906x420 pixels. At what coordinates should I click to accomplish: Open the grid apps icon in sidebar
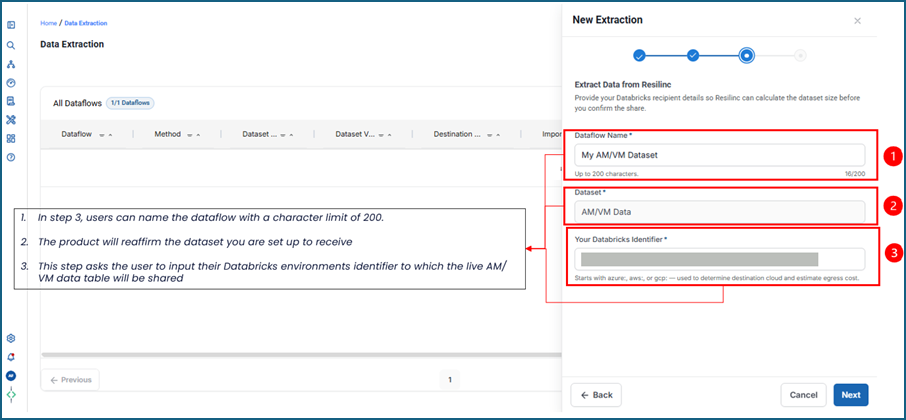[10, 139]
